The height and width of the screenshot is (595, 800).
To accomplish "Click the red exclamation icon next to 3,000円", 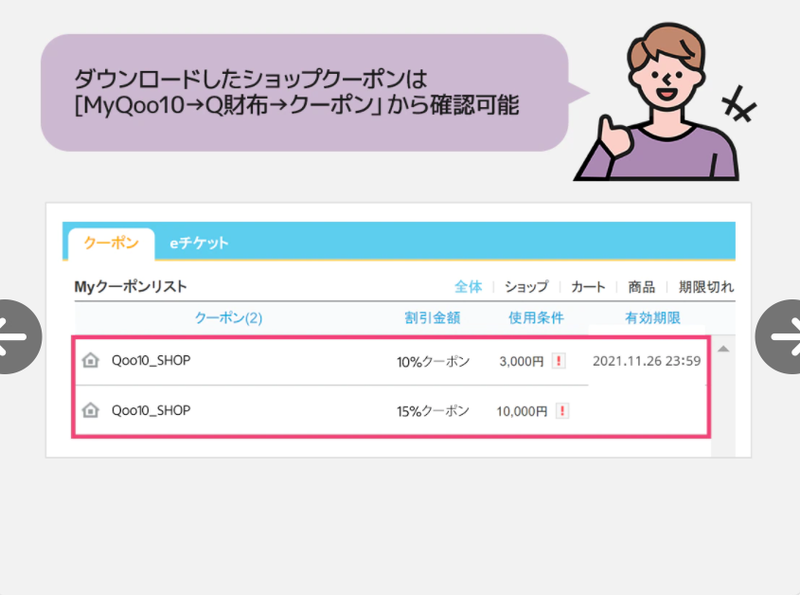I will coord(560,360).
